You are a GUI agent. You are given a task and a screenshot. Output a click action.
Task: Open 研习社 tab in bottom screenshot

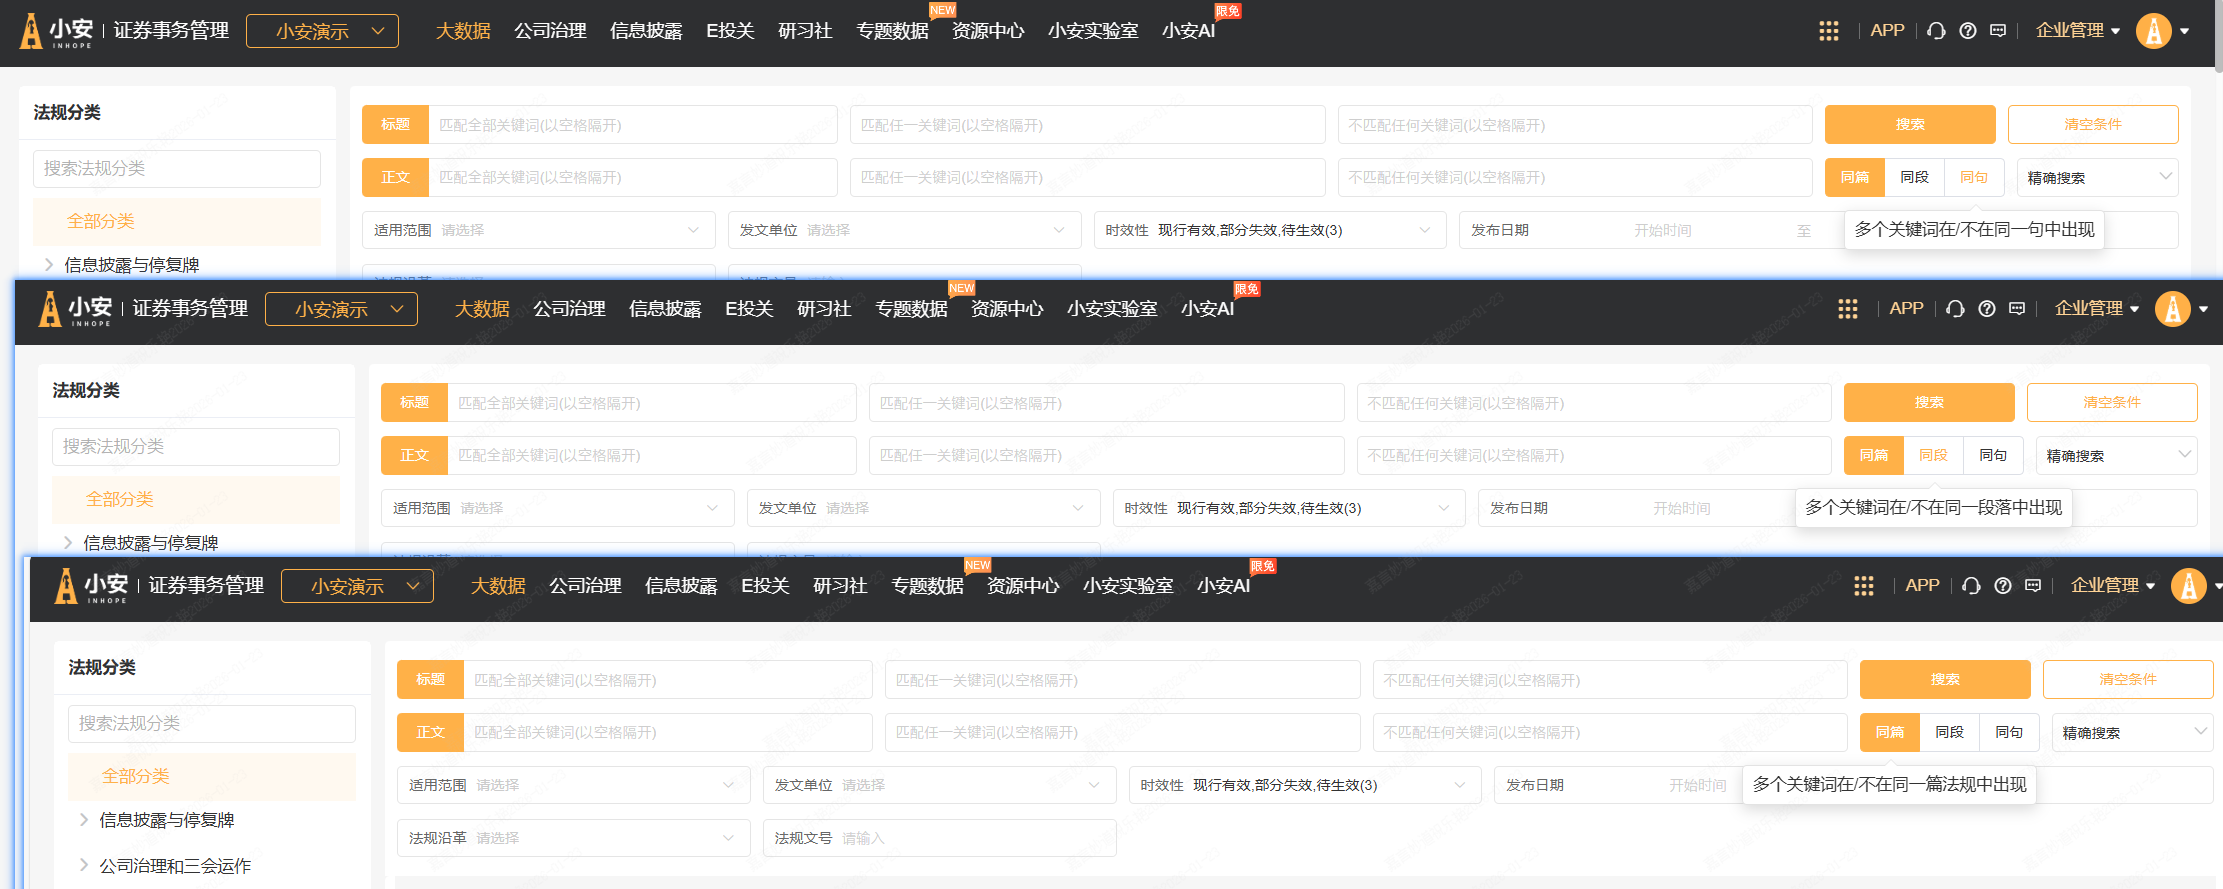(840, 586)
